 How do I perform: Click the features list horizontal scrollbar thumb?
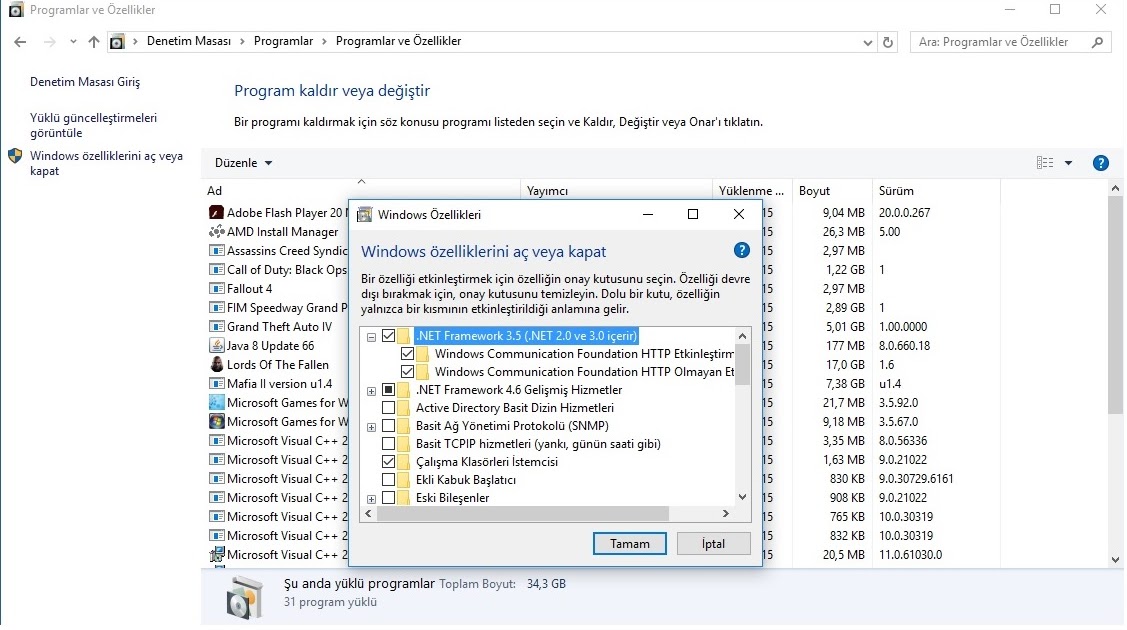(523, 514)
